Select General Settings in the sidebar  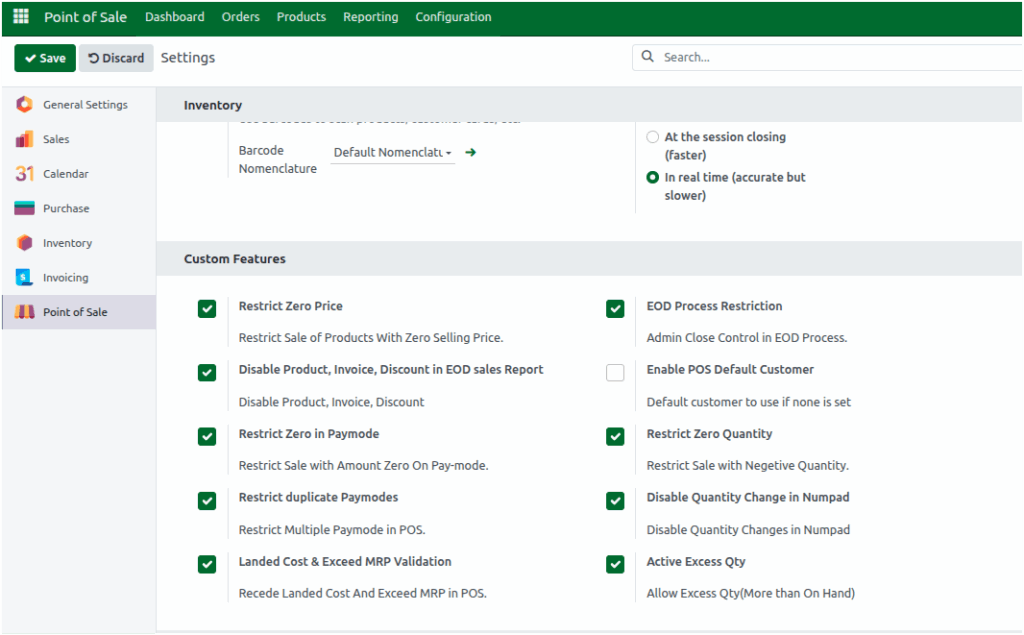point(85,104)
